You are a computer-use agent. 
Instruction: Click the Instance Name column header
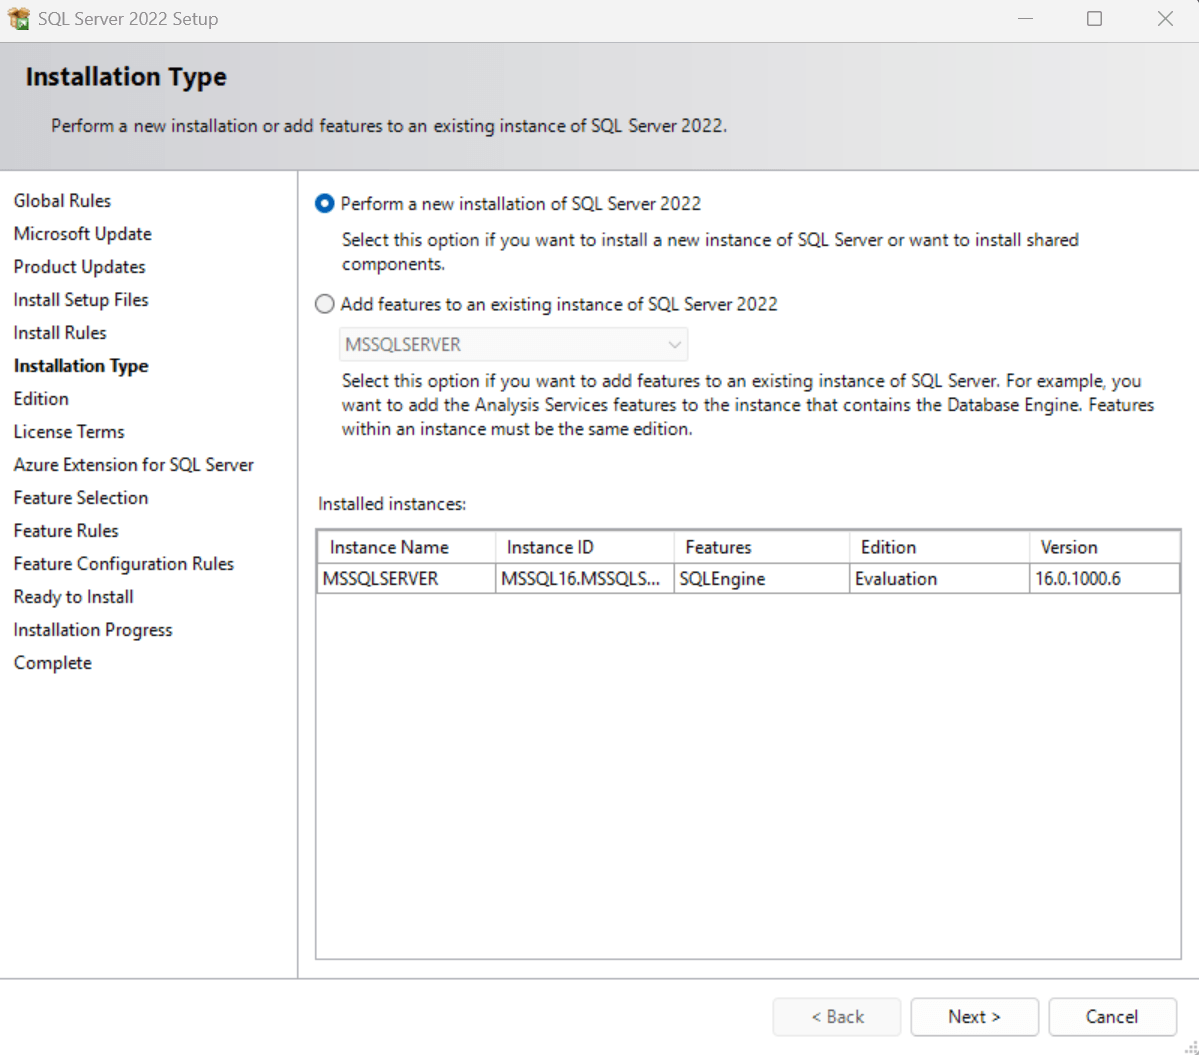click(x=389, y=547)
